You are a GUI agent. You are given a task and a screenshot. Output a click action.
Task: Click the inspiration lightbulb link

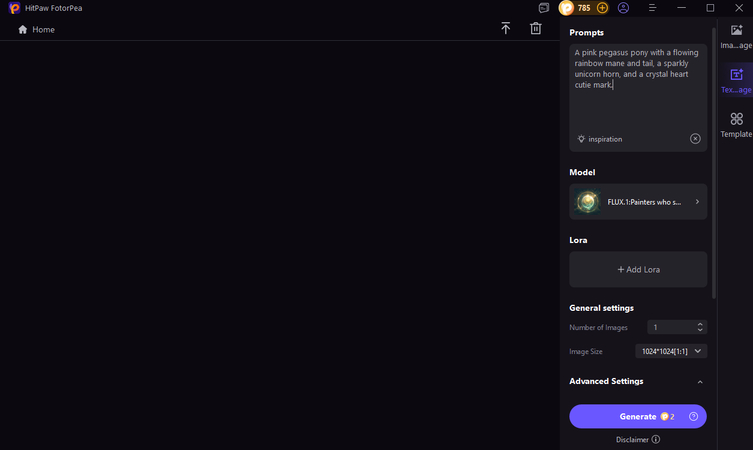600,139
